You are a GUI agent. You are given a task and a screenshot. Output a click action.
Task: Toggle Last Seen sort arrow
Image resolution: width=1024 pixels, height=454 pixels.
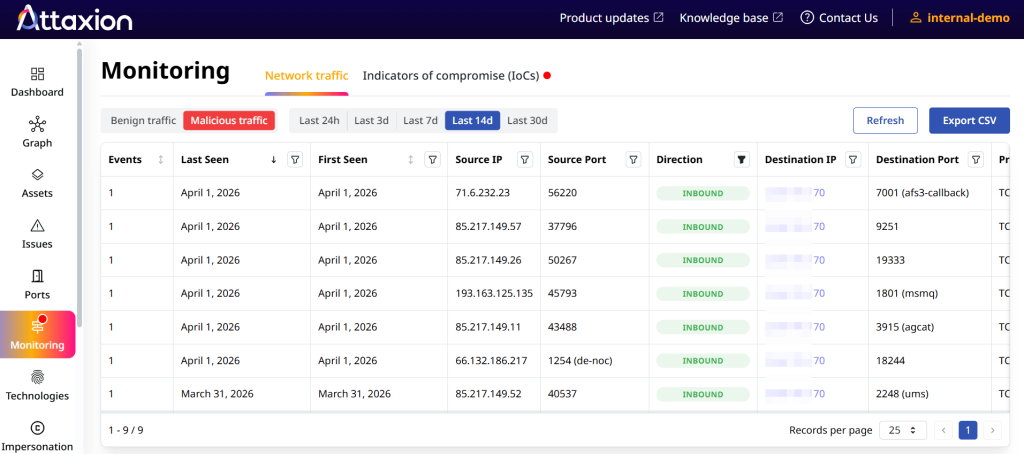click(274, 159)
